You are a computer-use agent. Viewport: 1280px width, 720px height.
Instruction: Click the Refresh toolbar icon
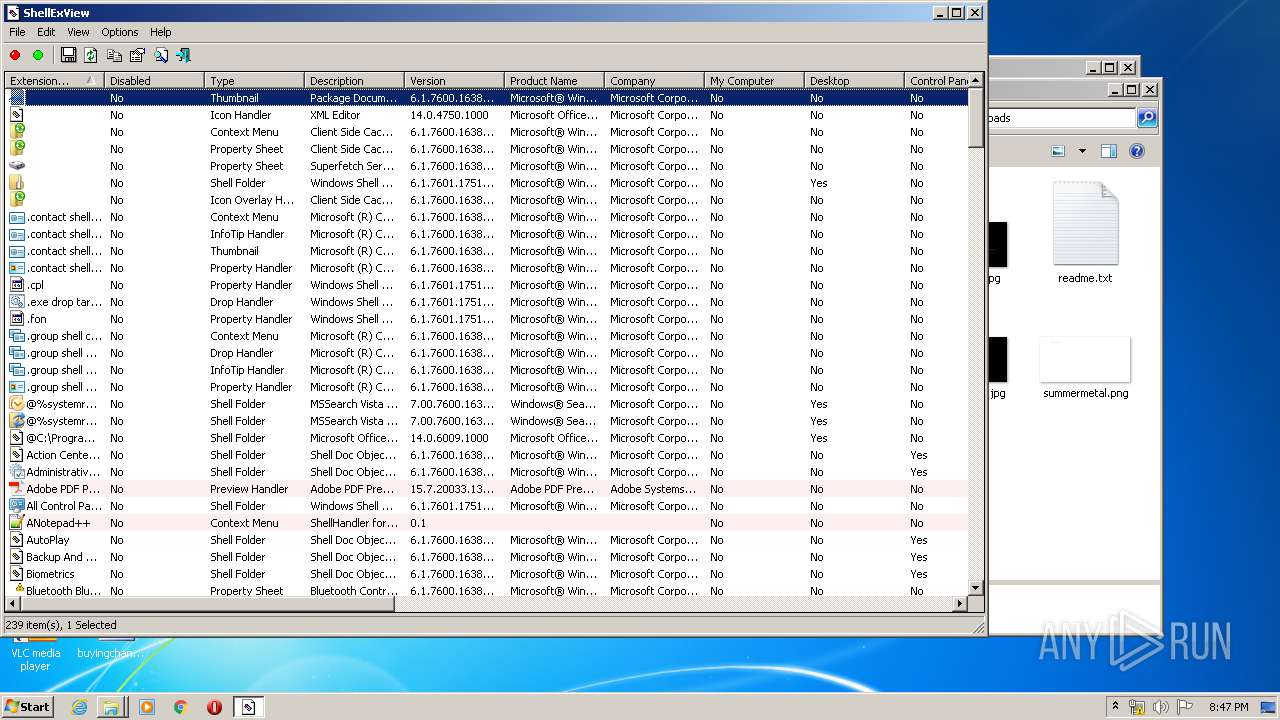click(91, 56)
